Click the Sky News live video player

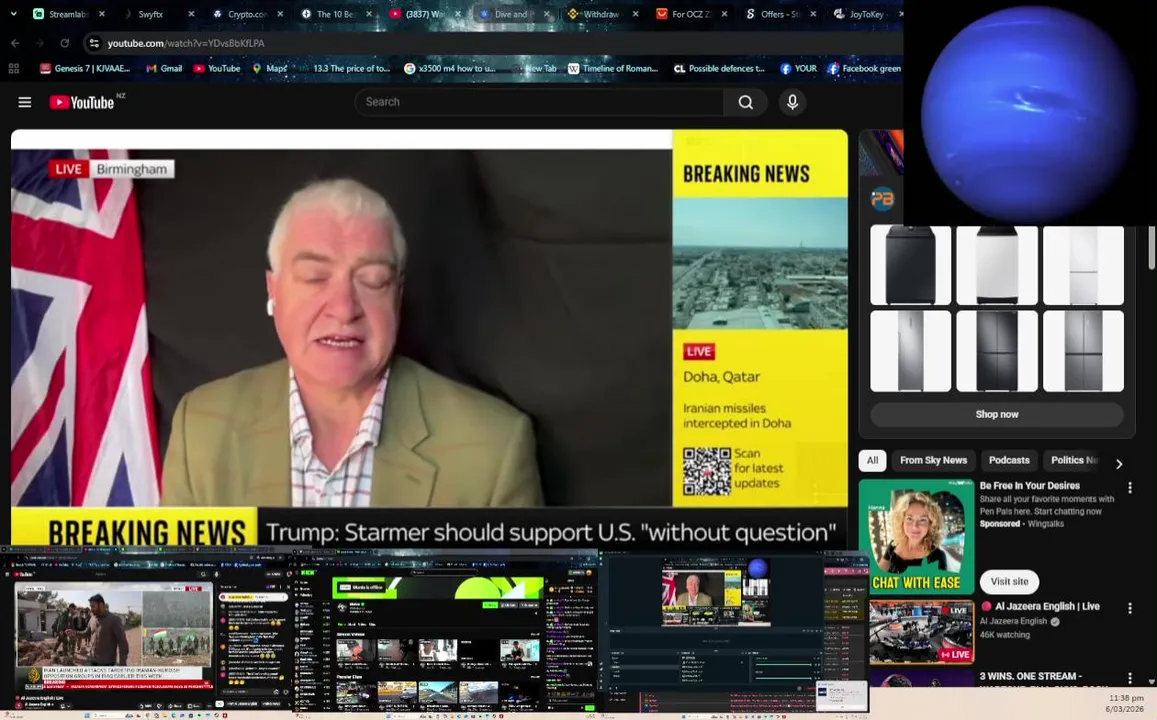pos(429,339)
